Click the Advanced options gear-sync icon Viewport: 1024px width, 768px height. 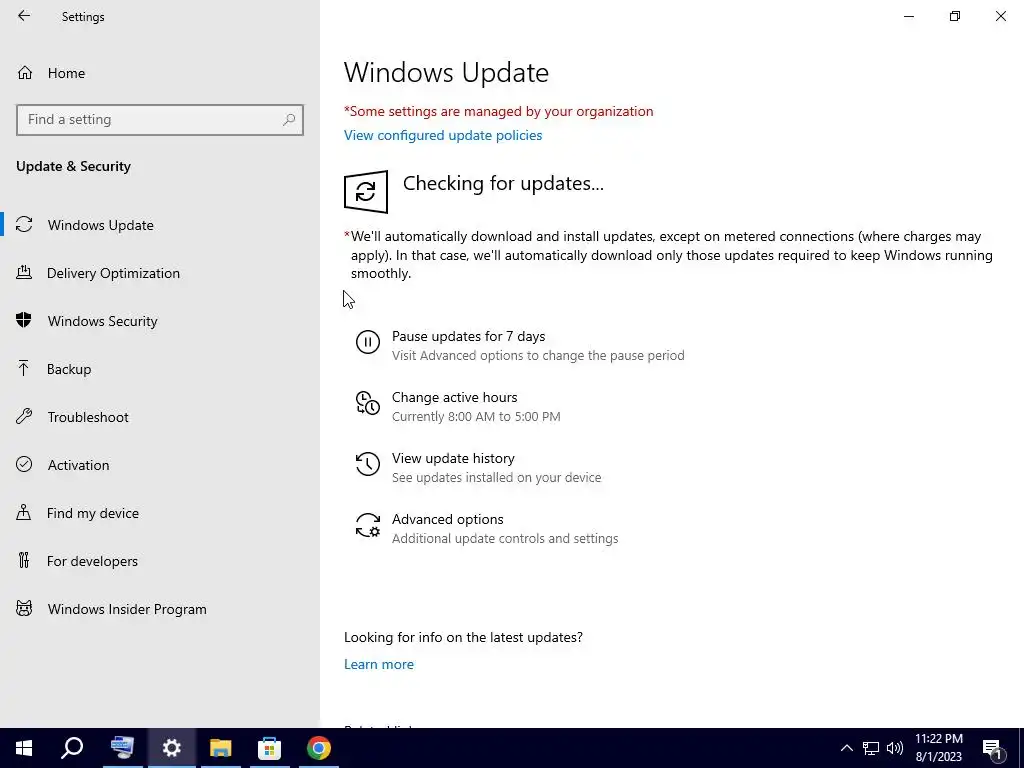click(368, 525)
